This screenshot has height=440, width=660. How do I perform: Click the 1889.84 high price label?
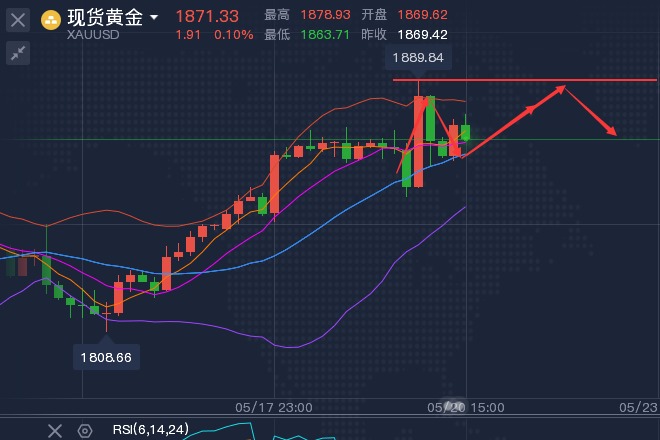pos(420,58)
